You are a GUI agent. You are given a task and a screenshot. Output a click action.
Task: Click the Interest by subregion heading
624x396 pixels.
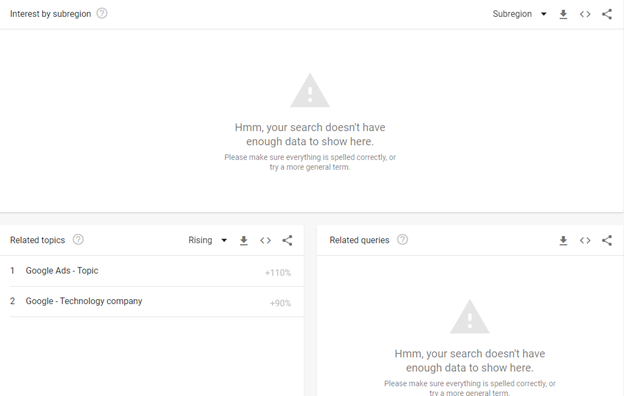(51, 14)
